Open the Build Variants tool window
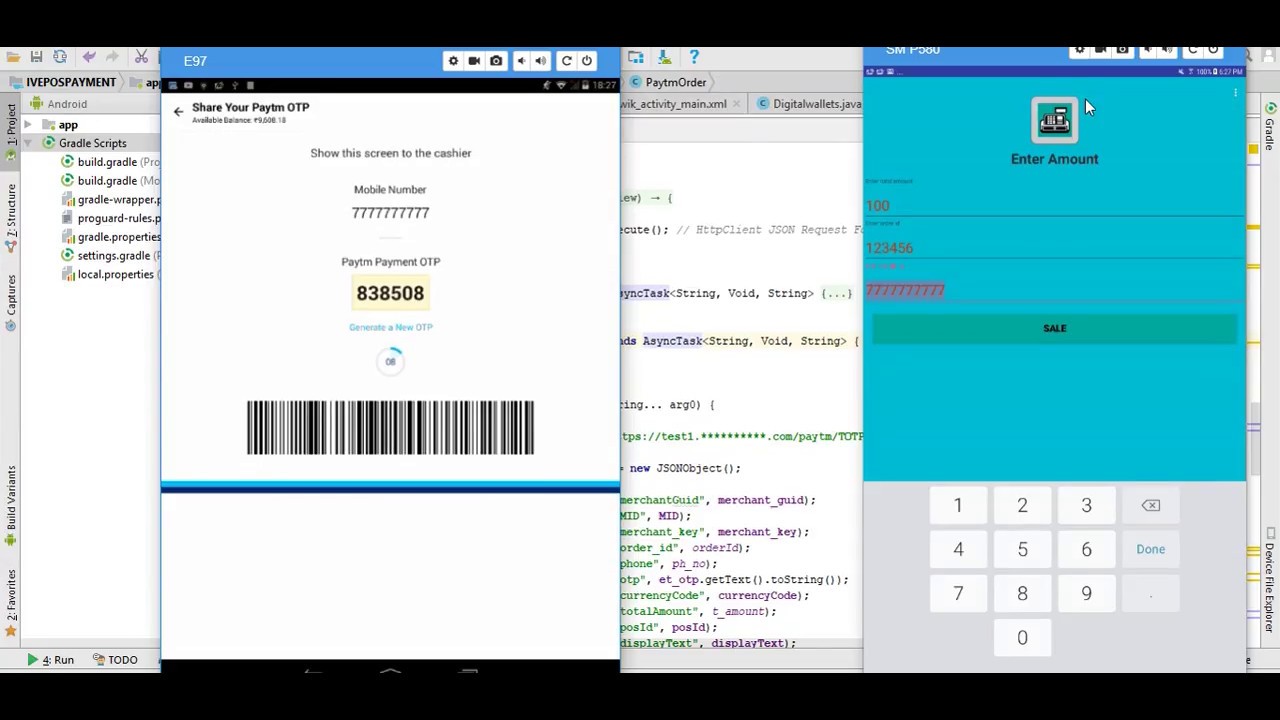 tap(12, 505)
